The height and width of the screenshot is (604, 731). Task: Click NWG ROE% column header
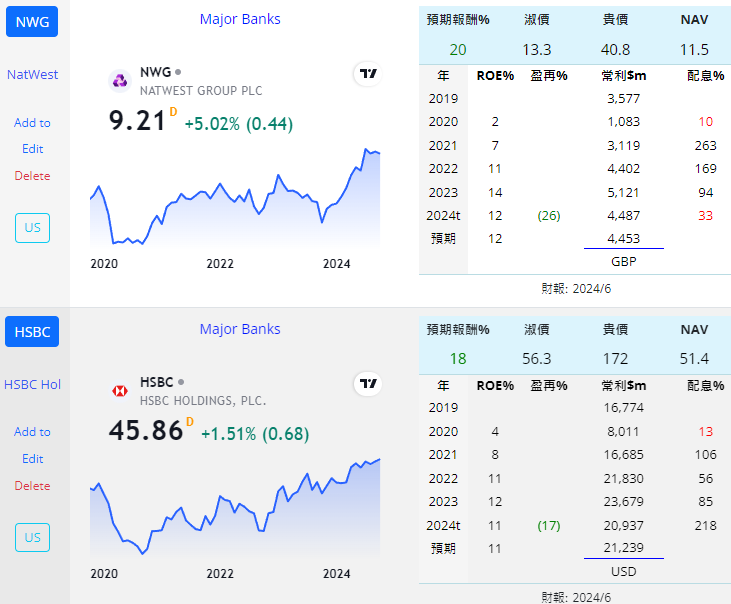(495, 76)
